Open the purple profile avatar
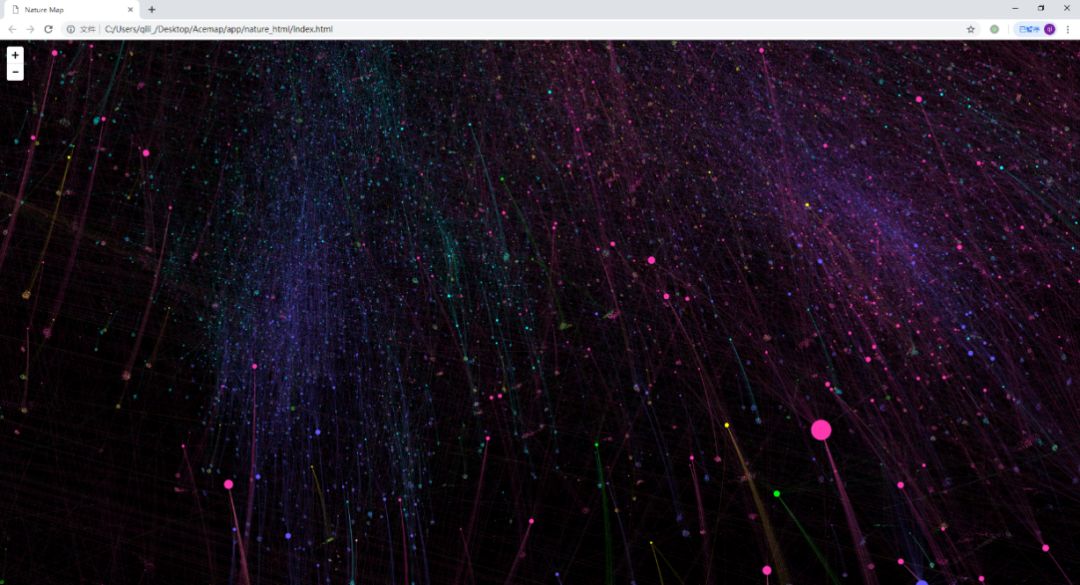This screenshot has height=585, width=1080. pos(1049,29)
